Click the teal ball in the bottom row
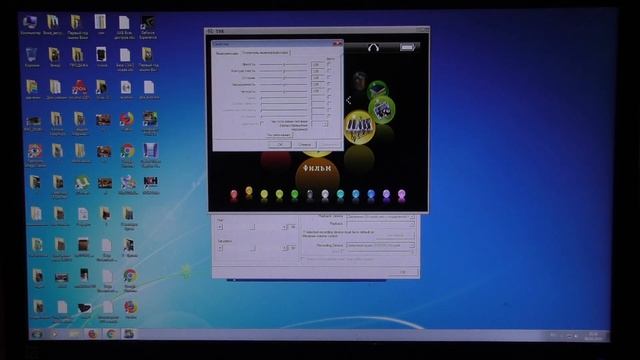Viewport: 640px width, 360px height. (x=340, y=195)
